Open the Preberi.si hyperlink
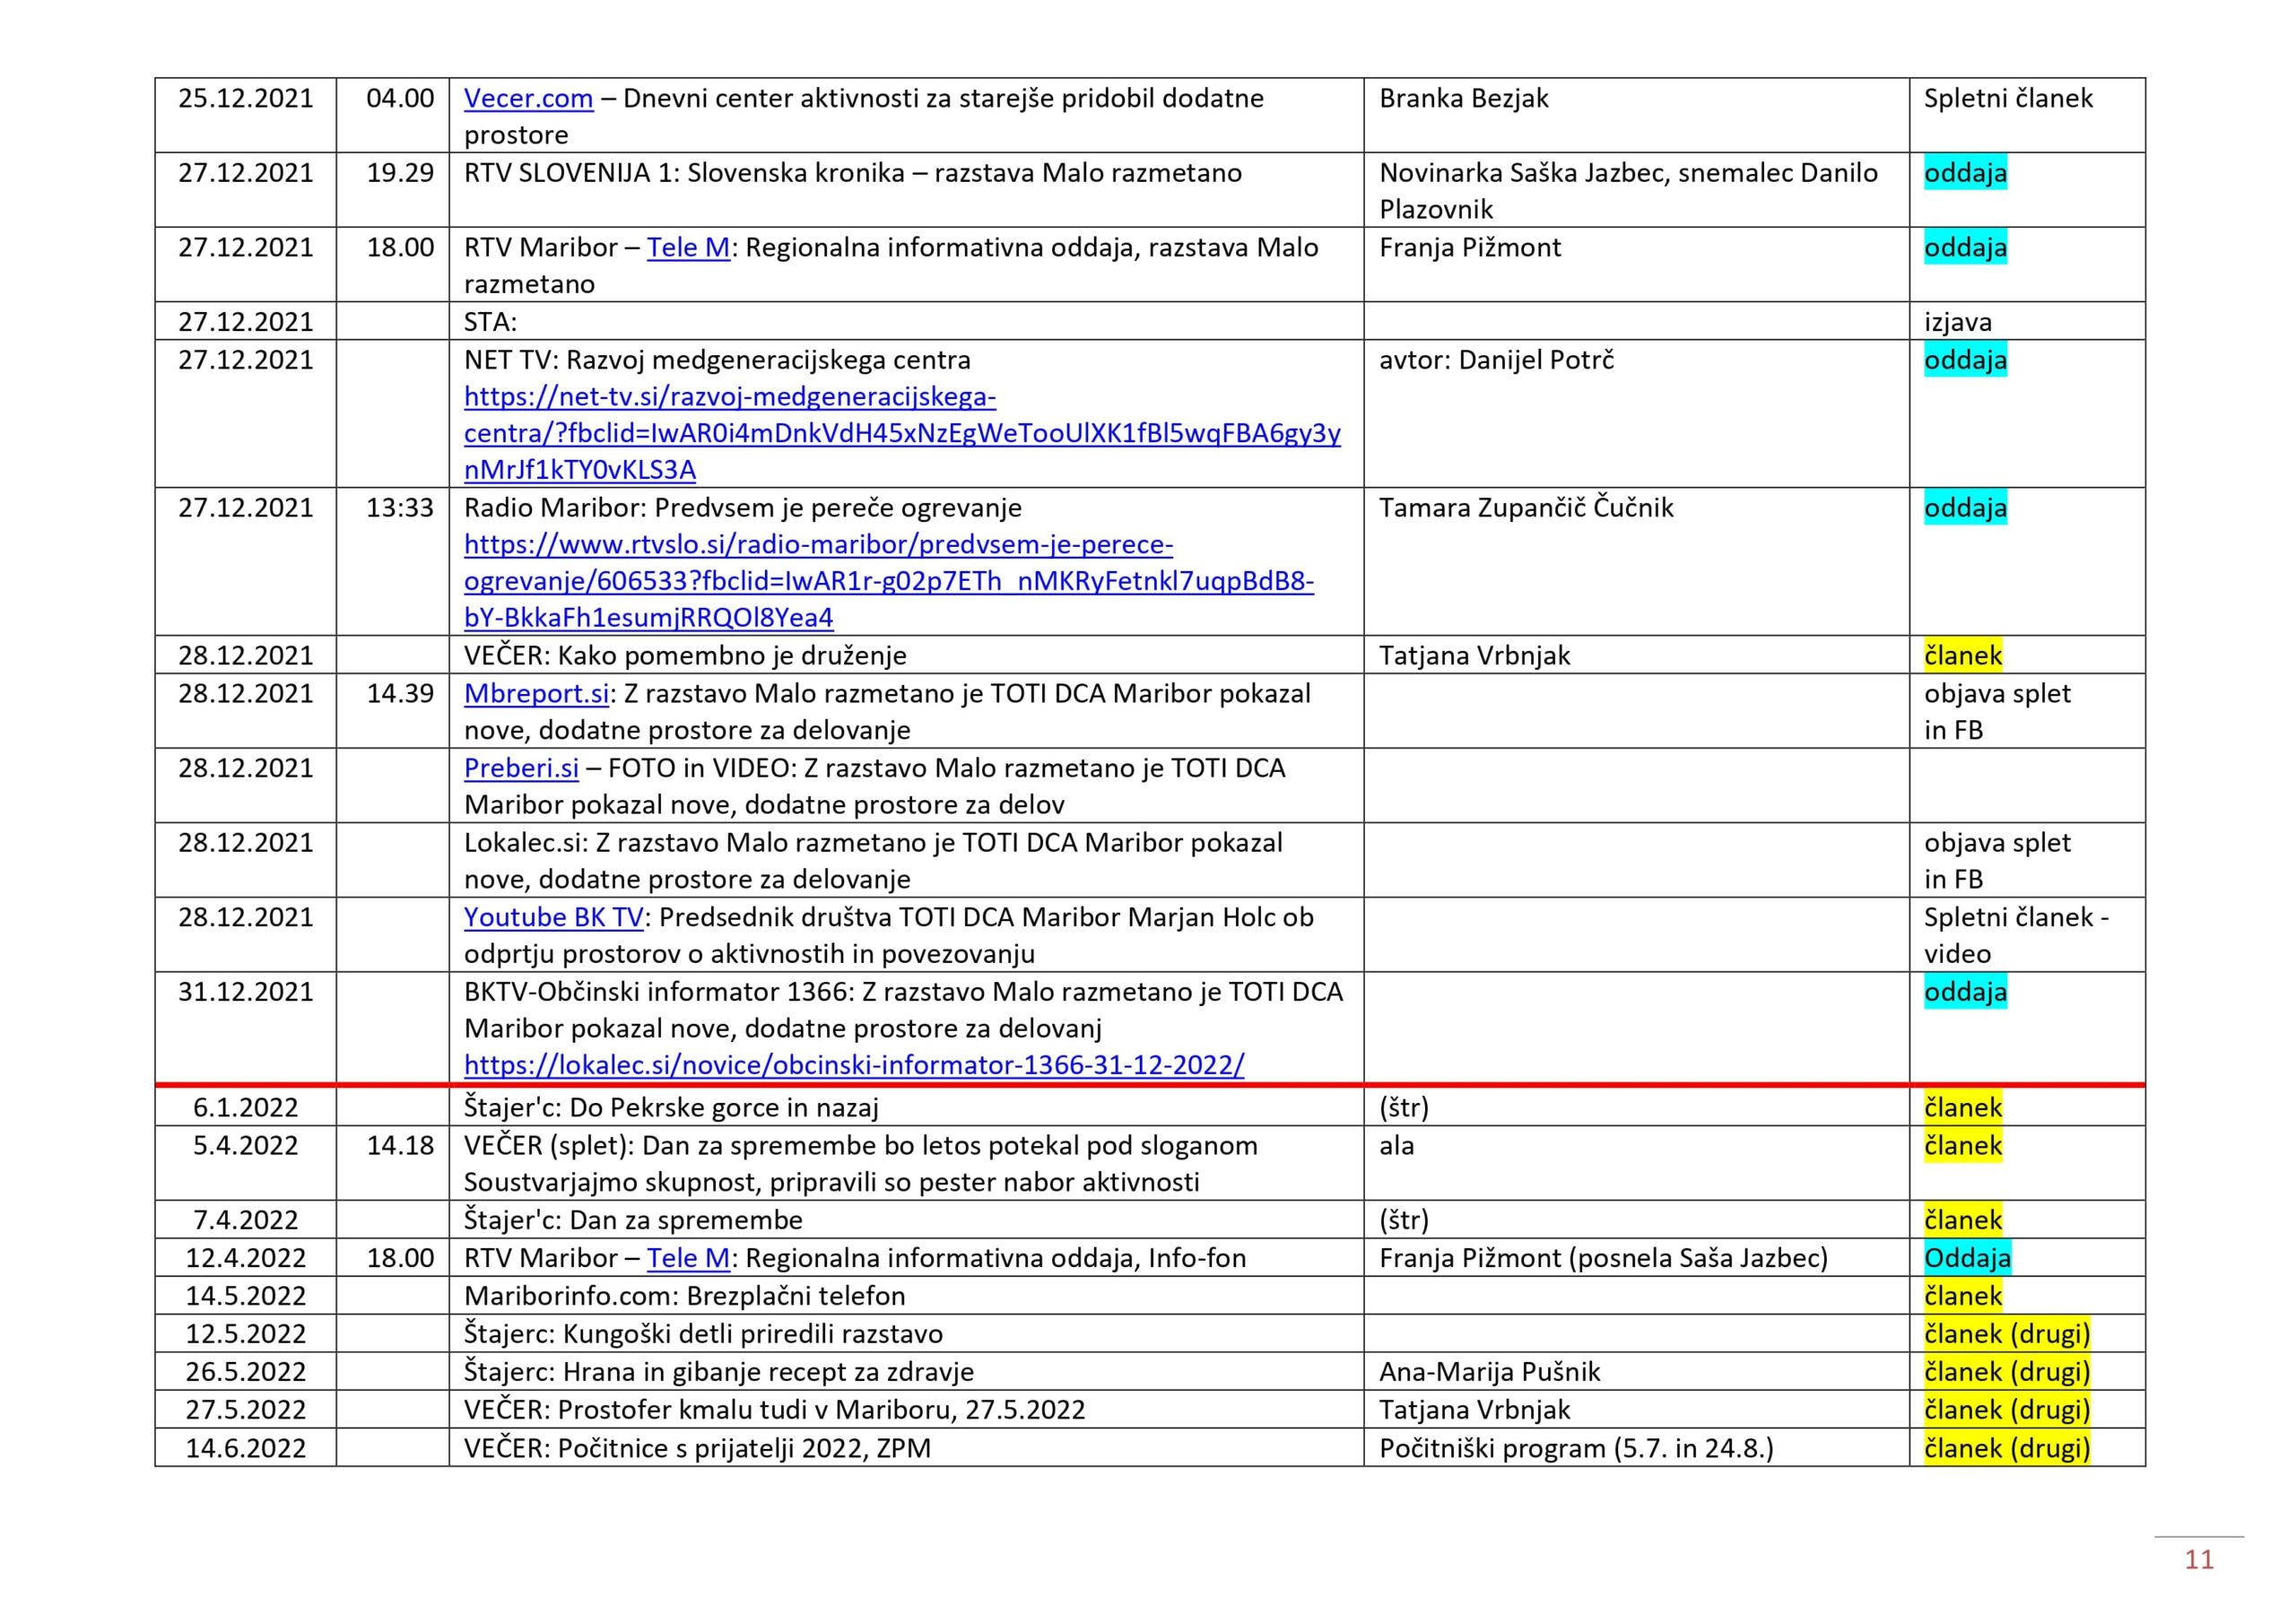The width and height of the screenshot is (2296, 1623). 521,768
